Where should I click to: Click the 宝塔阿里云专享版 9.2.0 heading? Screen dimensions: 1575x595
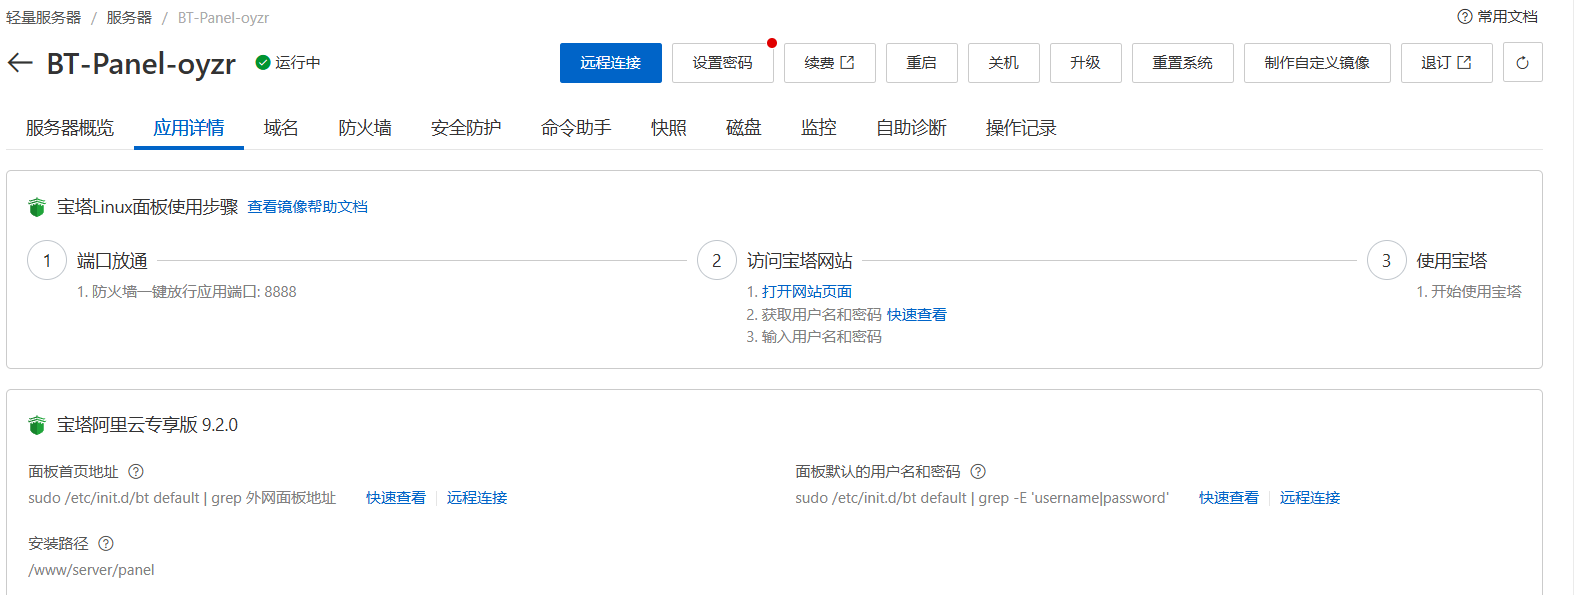click(147, 425)
